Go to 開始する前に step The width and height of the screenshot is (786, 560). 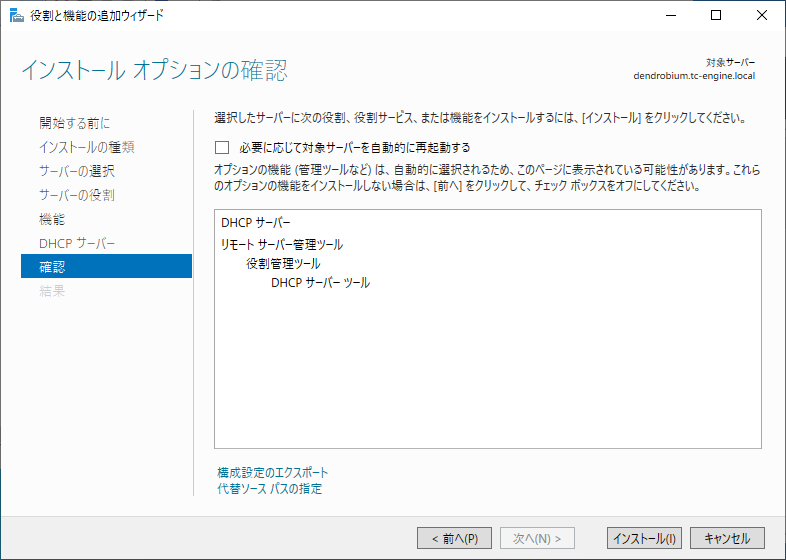(75, 123)
